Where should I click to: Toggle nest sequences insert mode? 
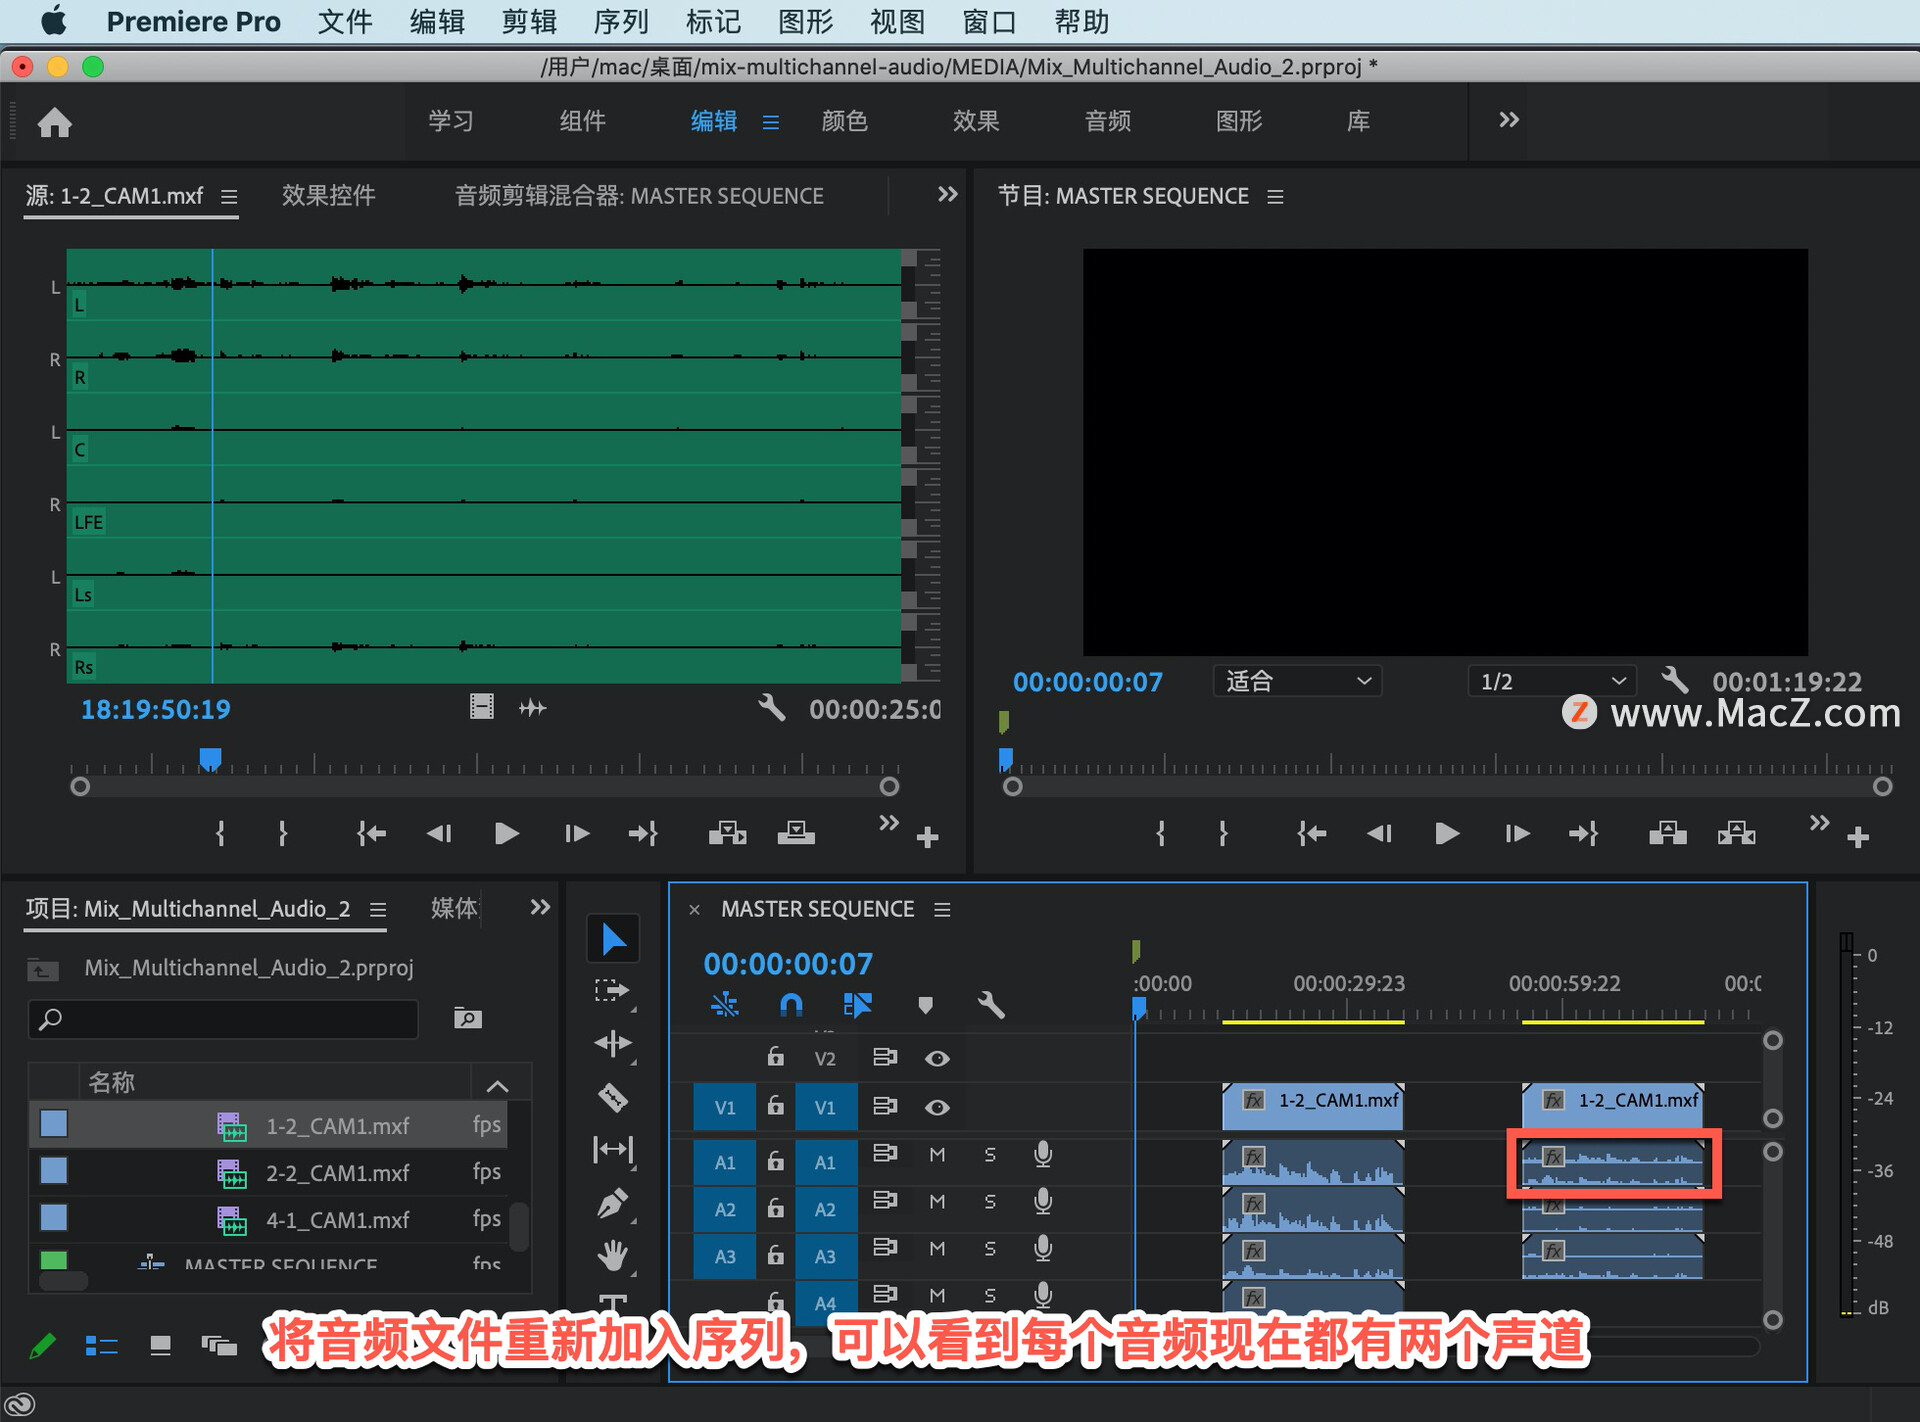725,1004
